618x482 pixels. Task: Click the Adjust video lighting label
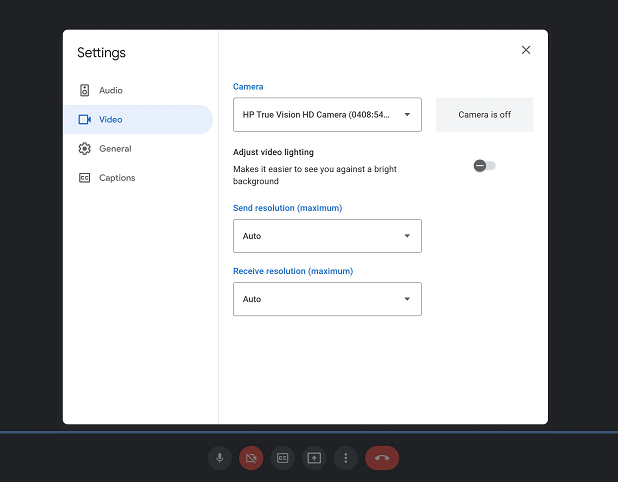[x=273, y=152]
